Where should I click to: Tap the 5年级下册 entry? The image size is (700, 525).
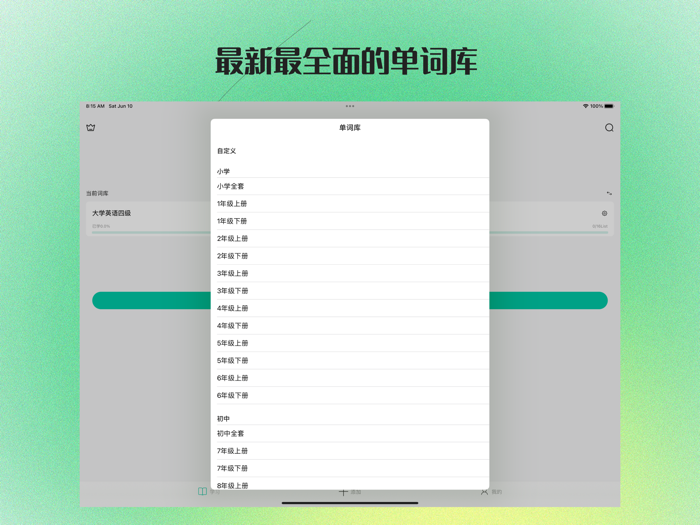[350, 360]
